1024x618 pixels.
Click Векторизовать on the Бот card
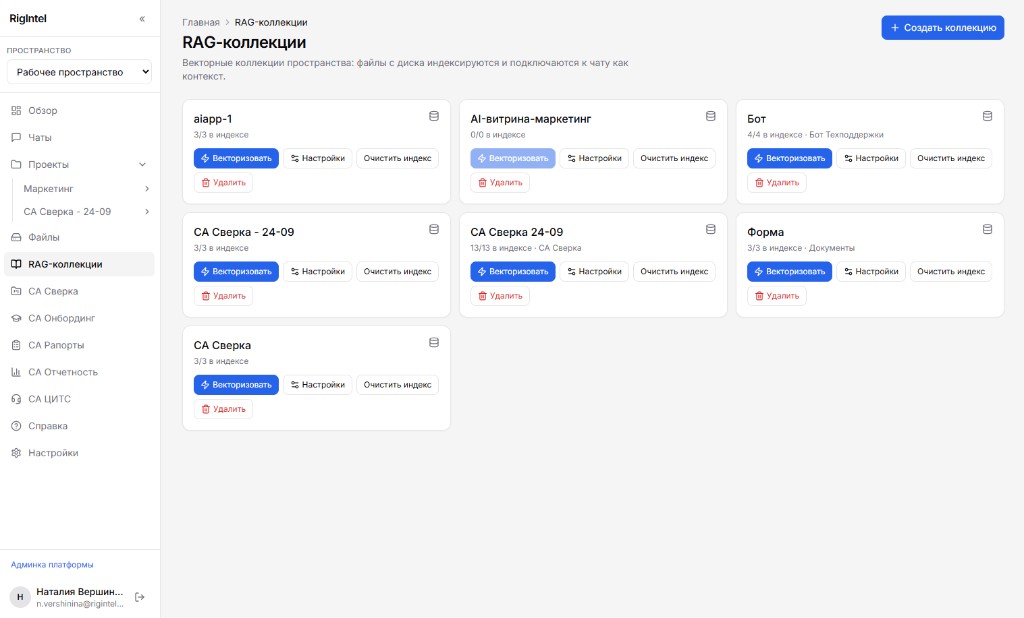pos(790,158)
